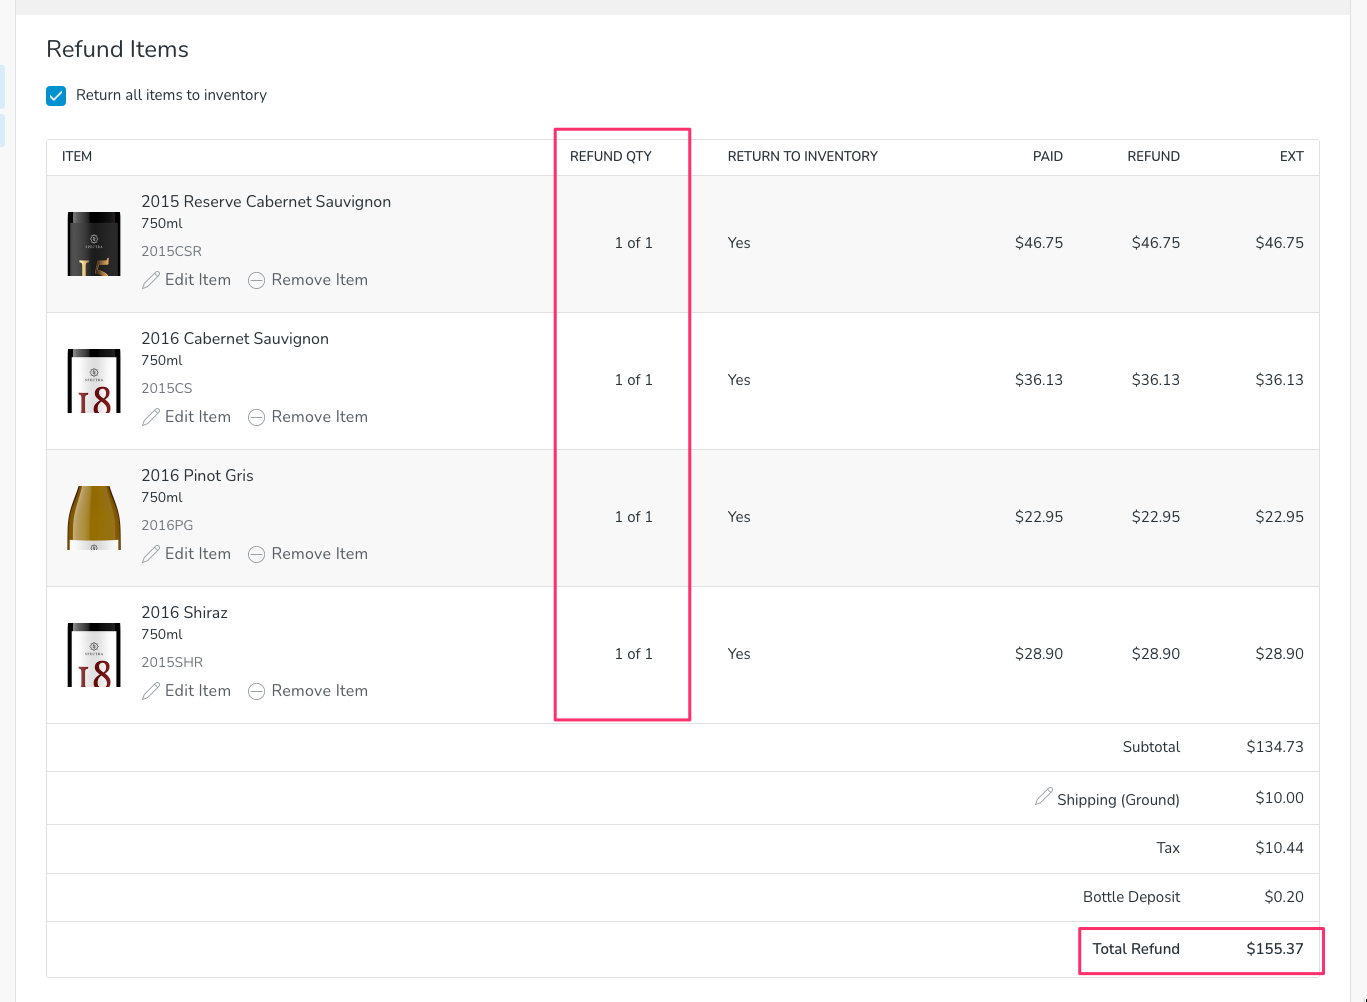The height and width of the screenshot is (1002, 1367).
Task: Click pencil icon for 2016 Pinot Gris
Action: pos(151,554)
